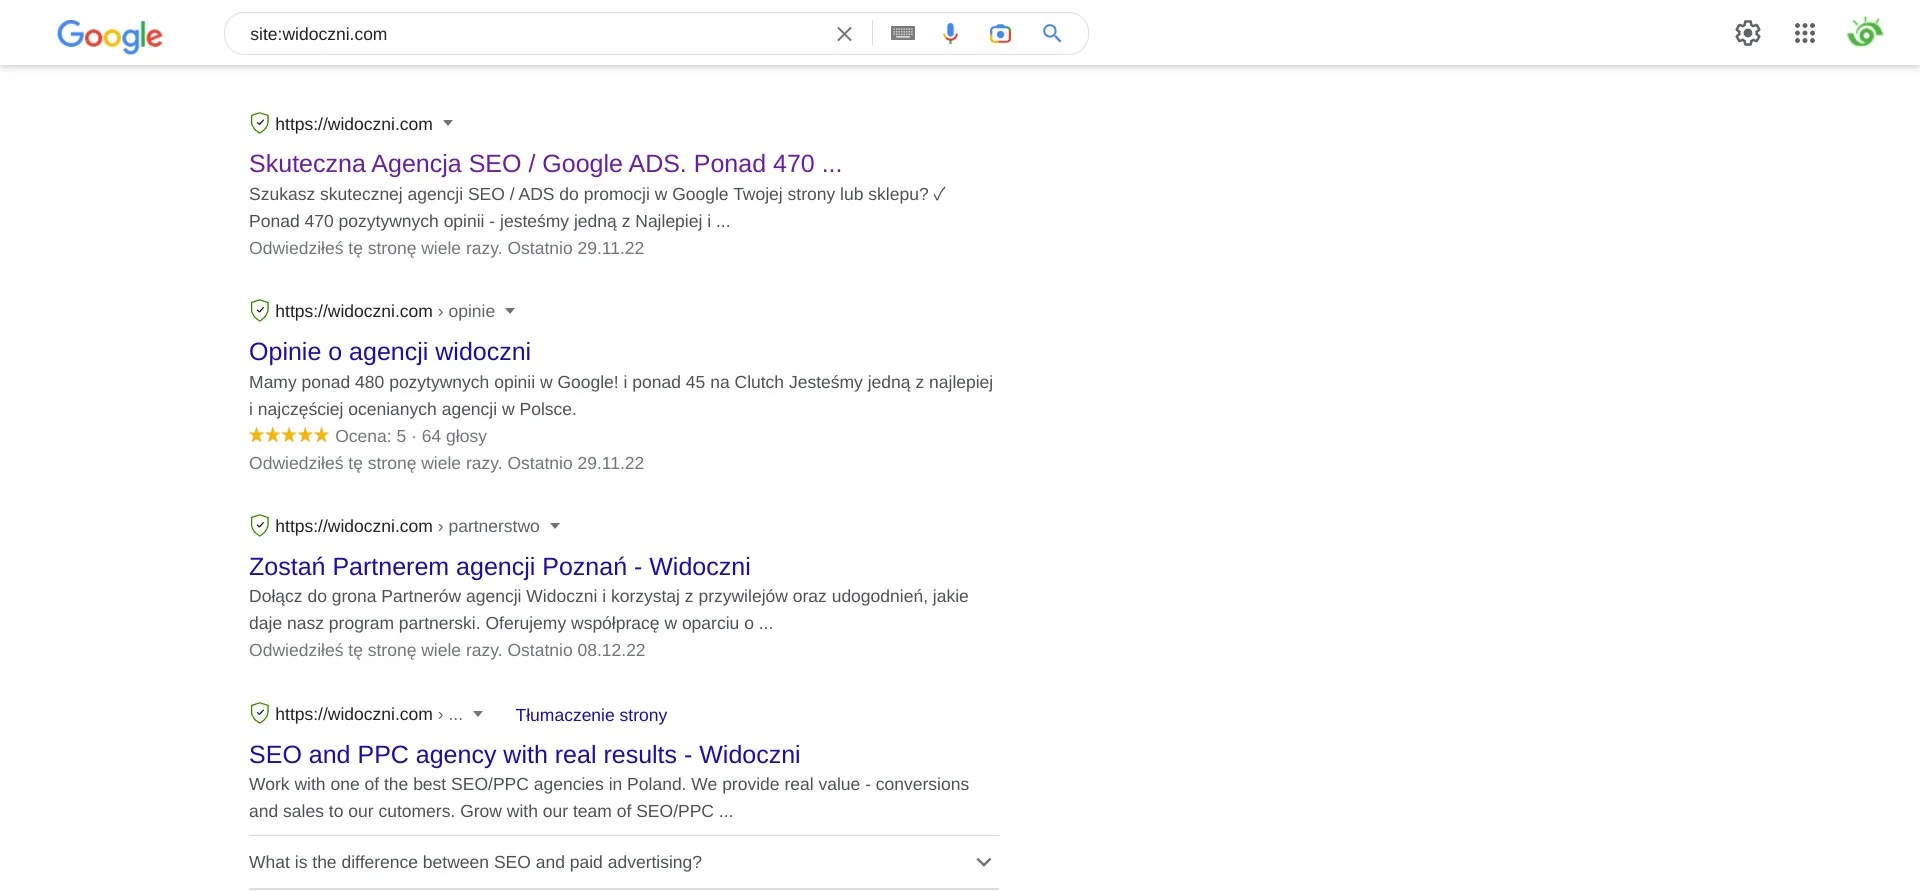Viewport: 1920px width, 892px height.
Task: Click the snippet "Mamy ponad 480 pozytywnych opinii"
Action: [x=621, y=395]
